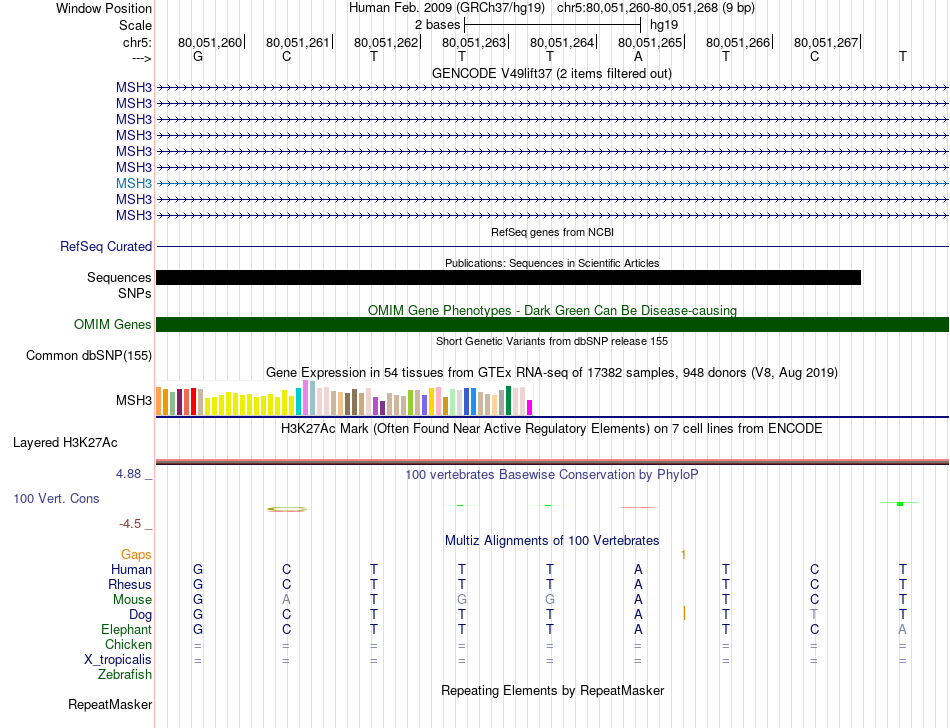Open the RefSeq Curated track label

[106, 247]
